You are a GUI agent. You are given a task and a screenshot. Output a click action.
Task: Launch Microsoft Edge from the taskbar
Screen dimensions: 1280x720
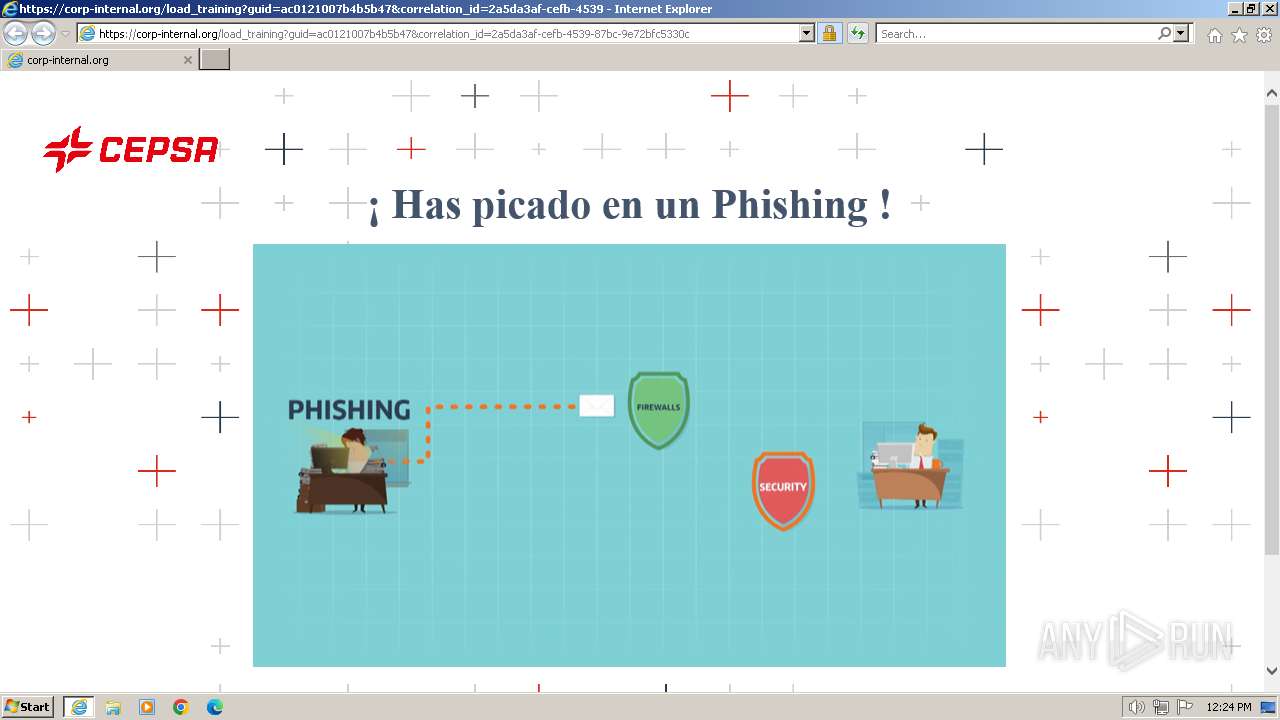pyautogui.click(x=215, y=707)
